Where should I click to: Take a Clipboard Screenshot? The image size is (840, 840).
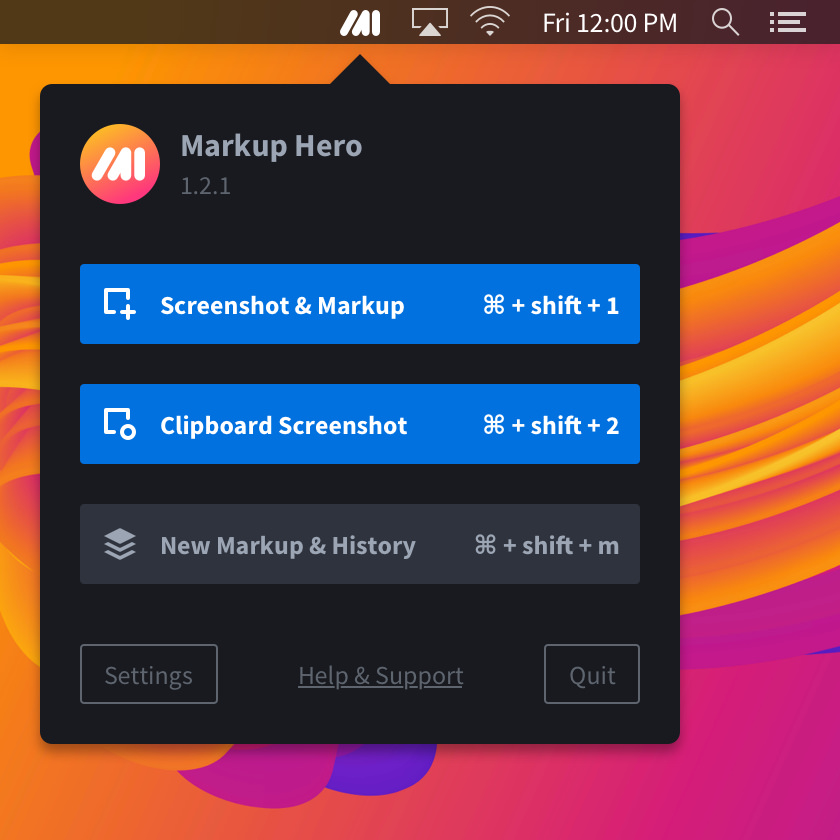[284, 425]
